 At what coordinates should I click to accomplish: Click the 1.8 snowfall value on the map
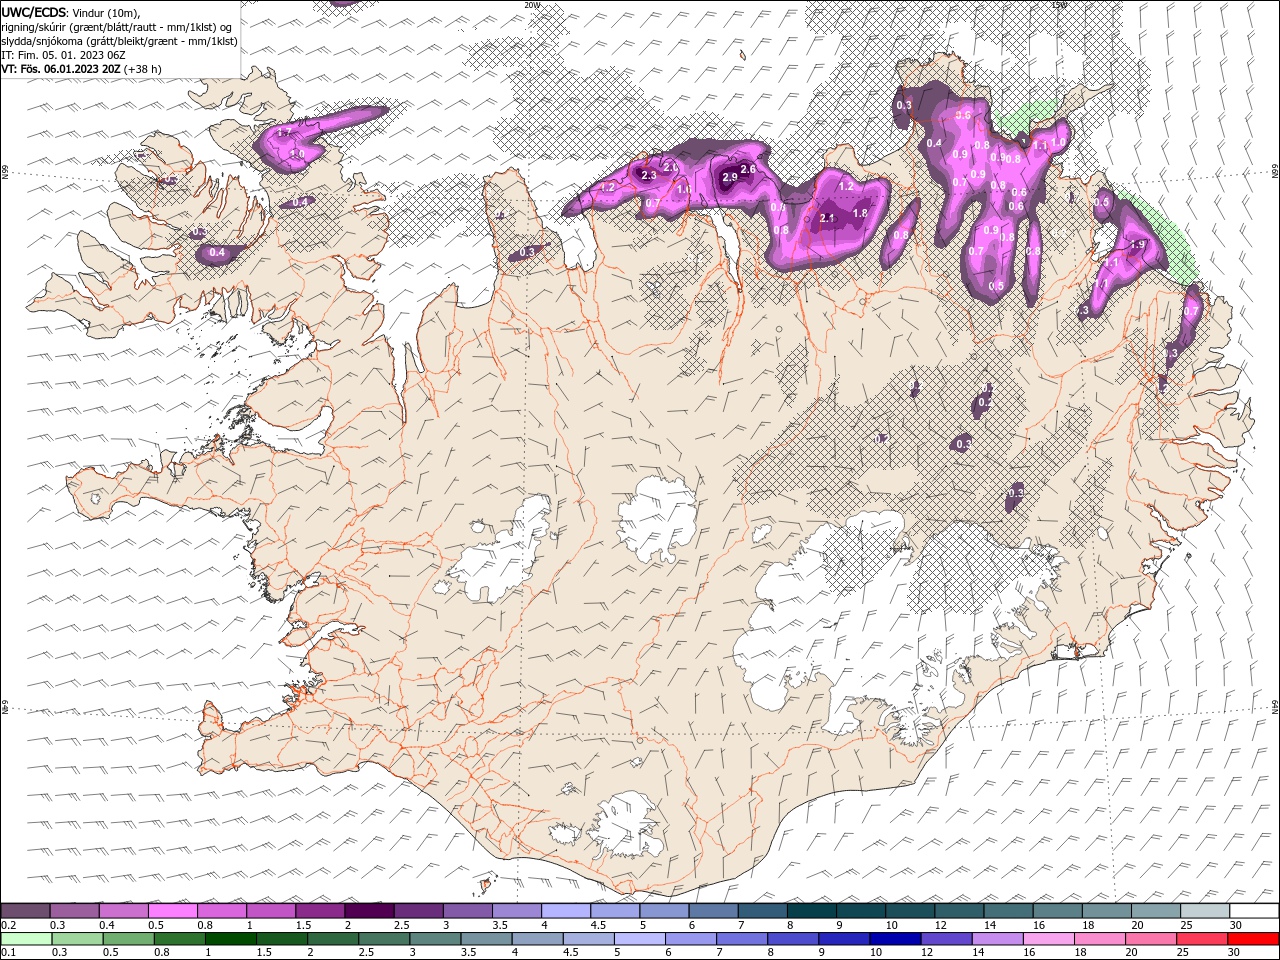[860, 214]
